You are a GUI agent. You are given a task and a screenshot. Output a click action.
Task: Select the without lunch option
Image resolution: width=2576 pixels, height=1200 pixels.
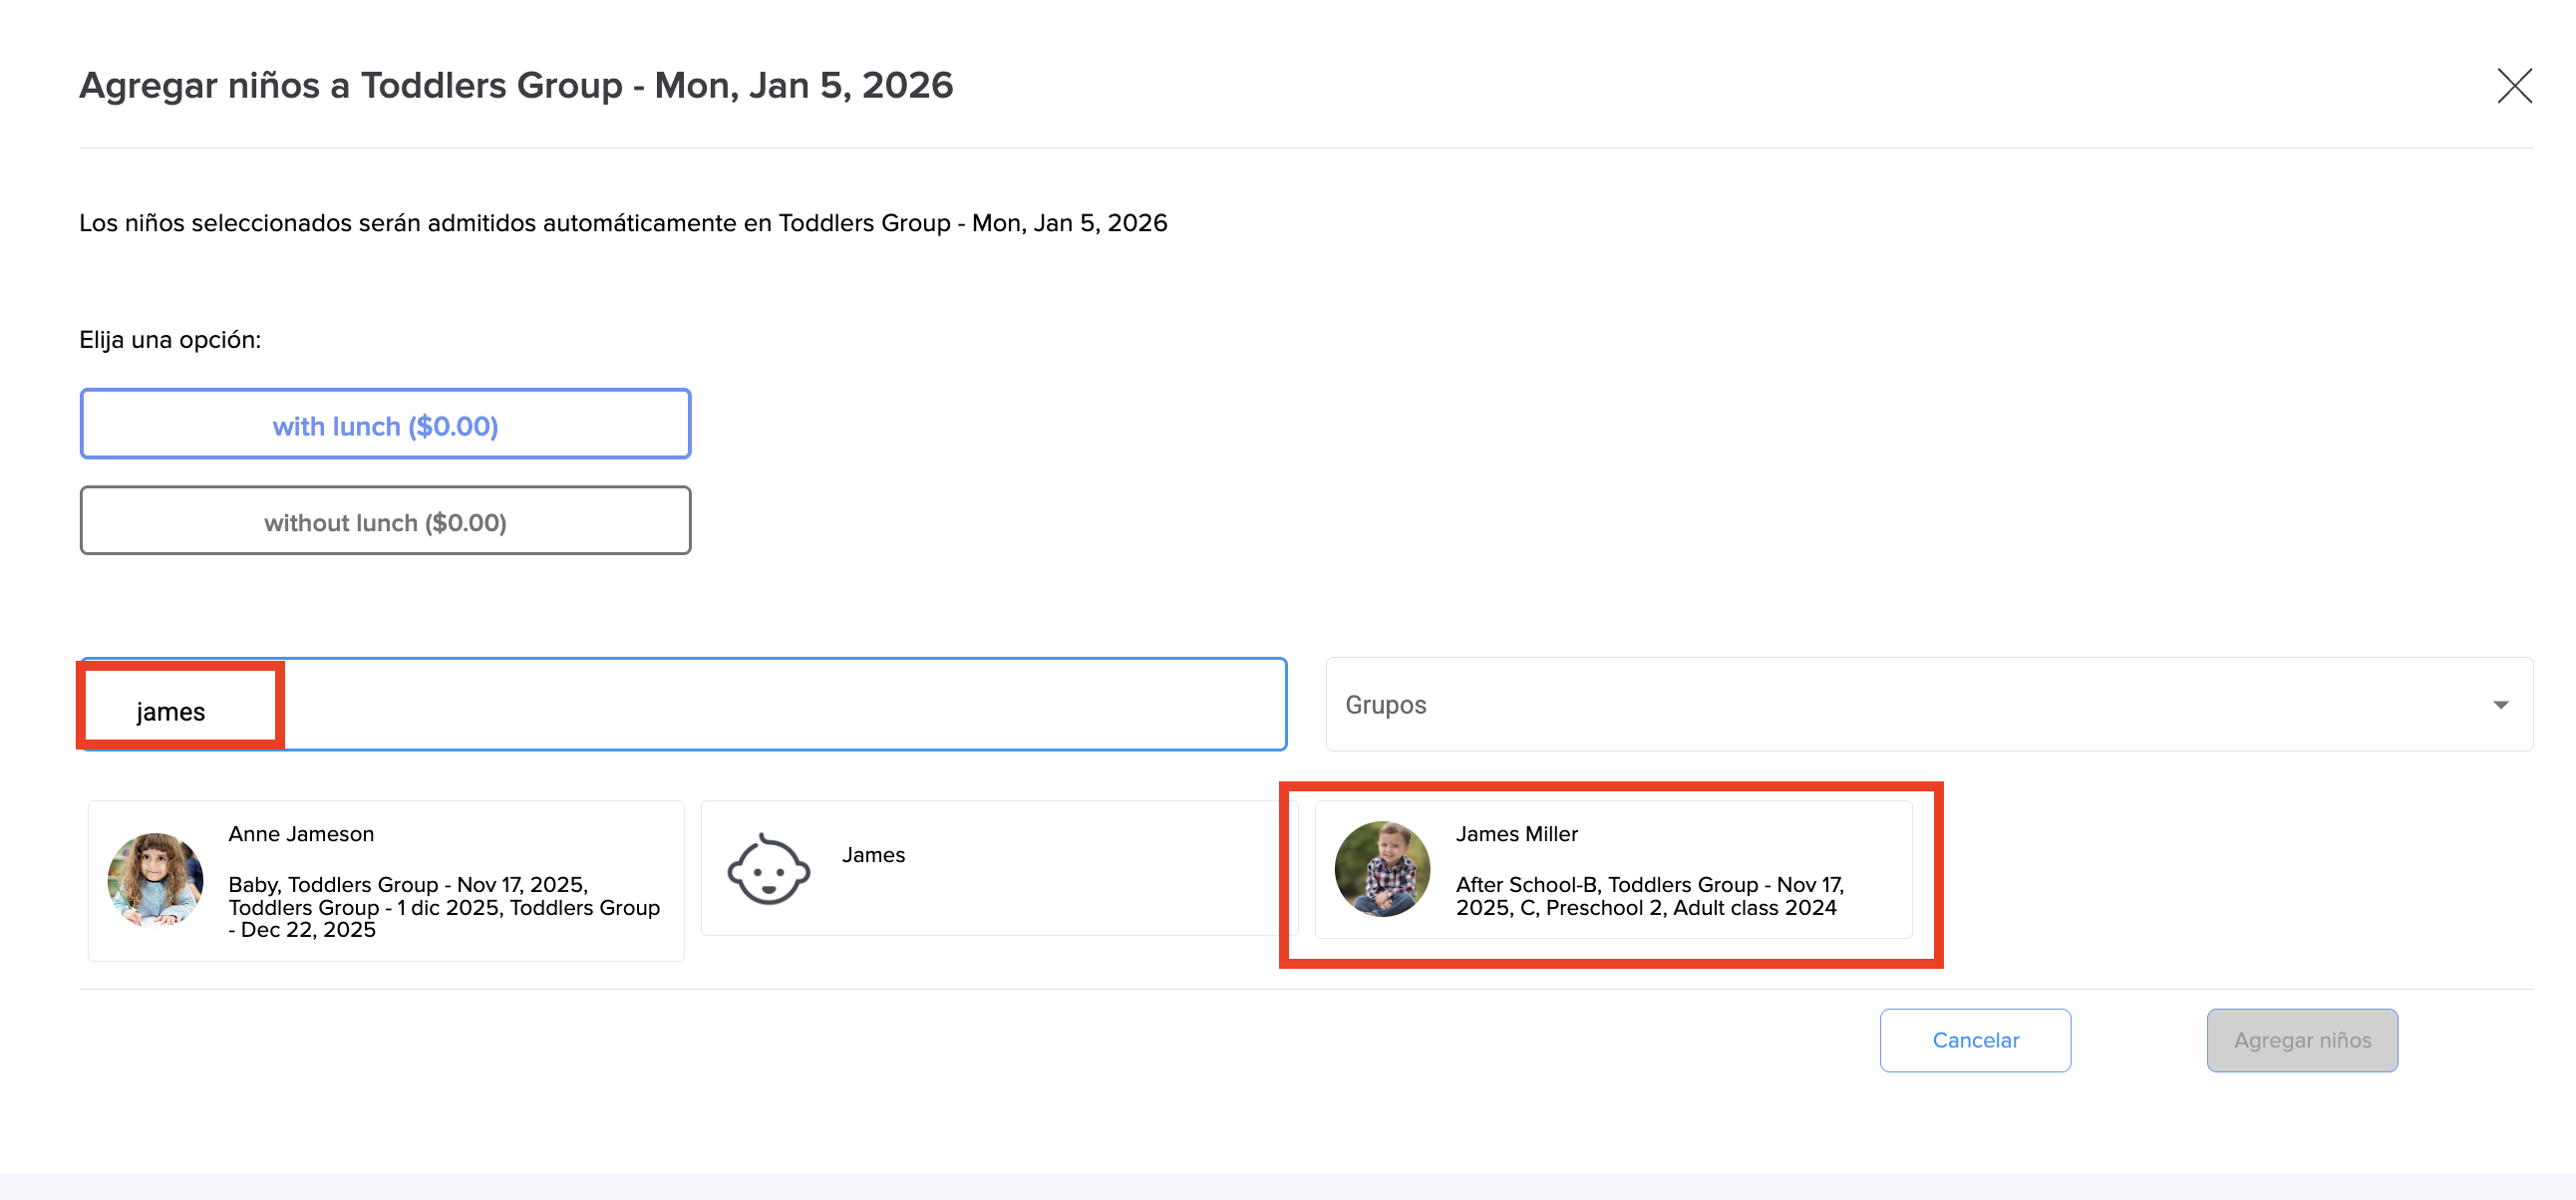click(x=385, y=522)
